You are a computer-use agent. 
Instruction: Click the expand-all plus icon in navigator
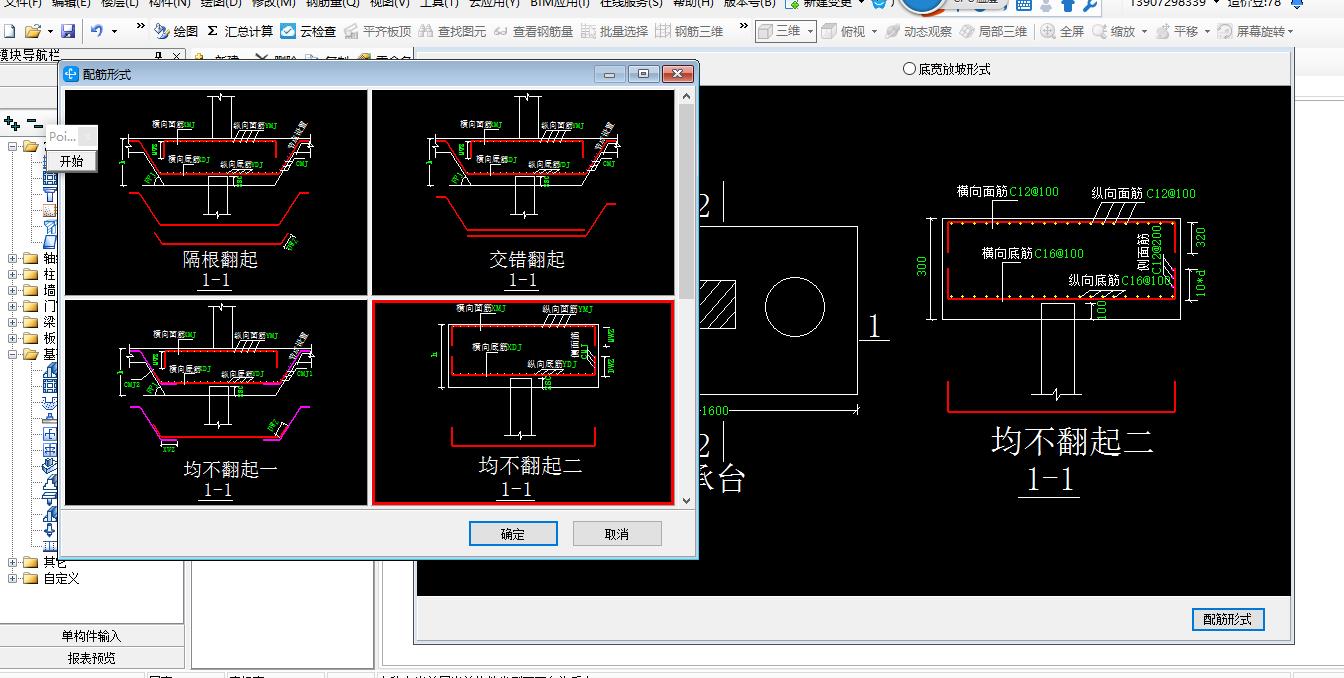(x=11, y=124)
